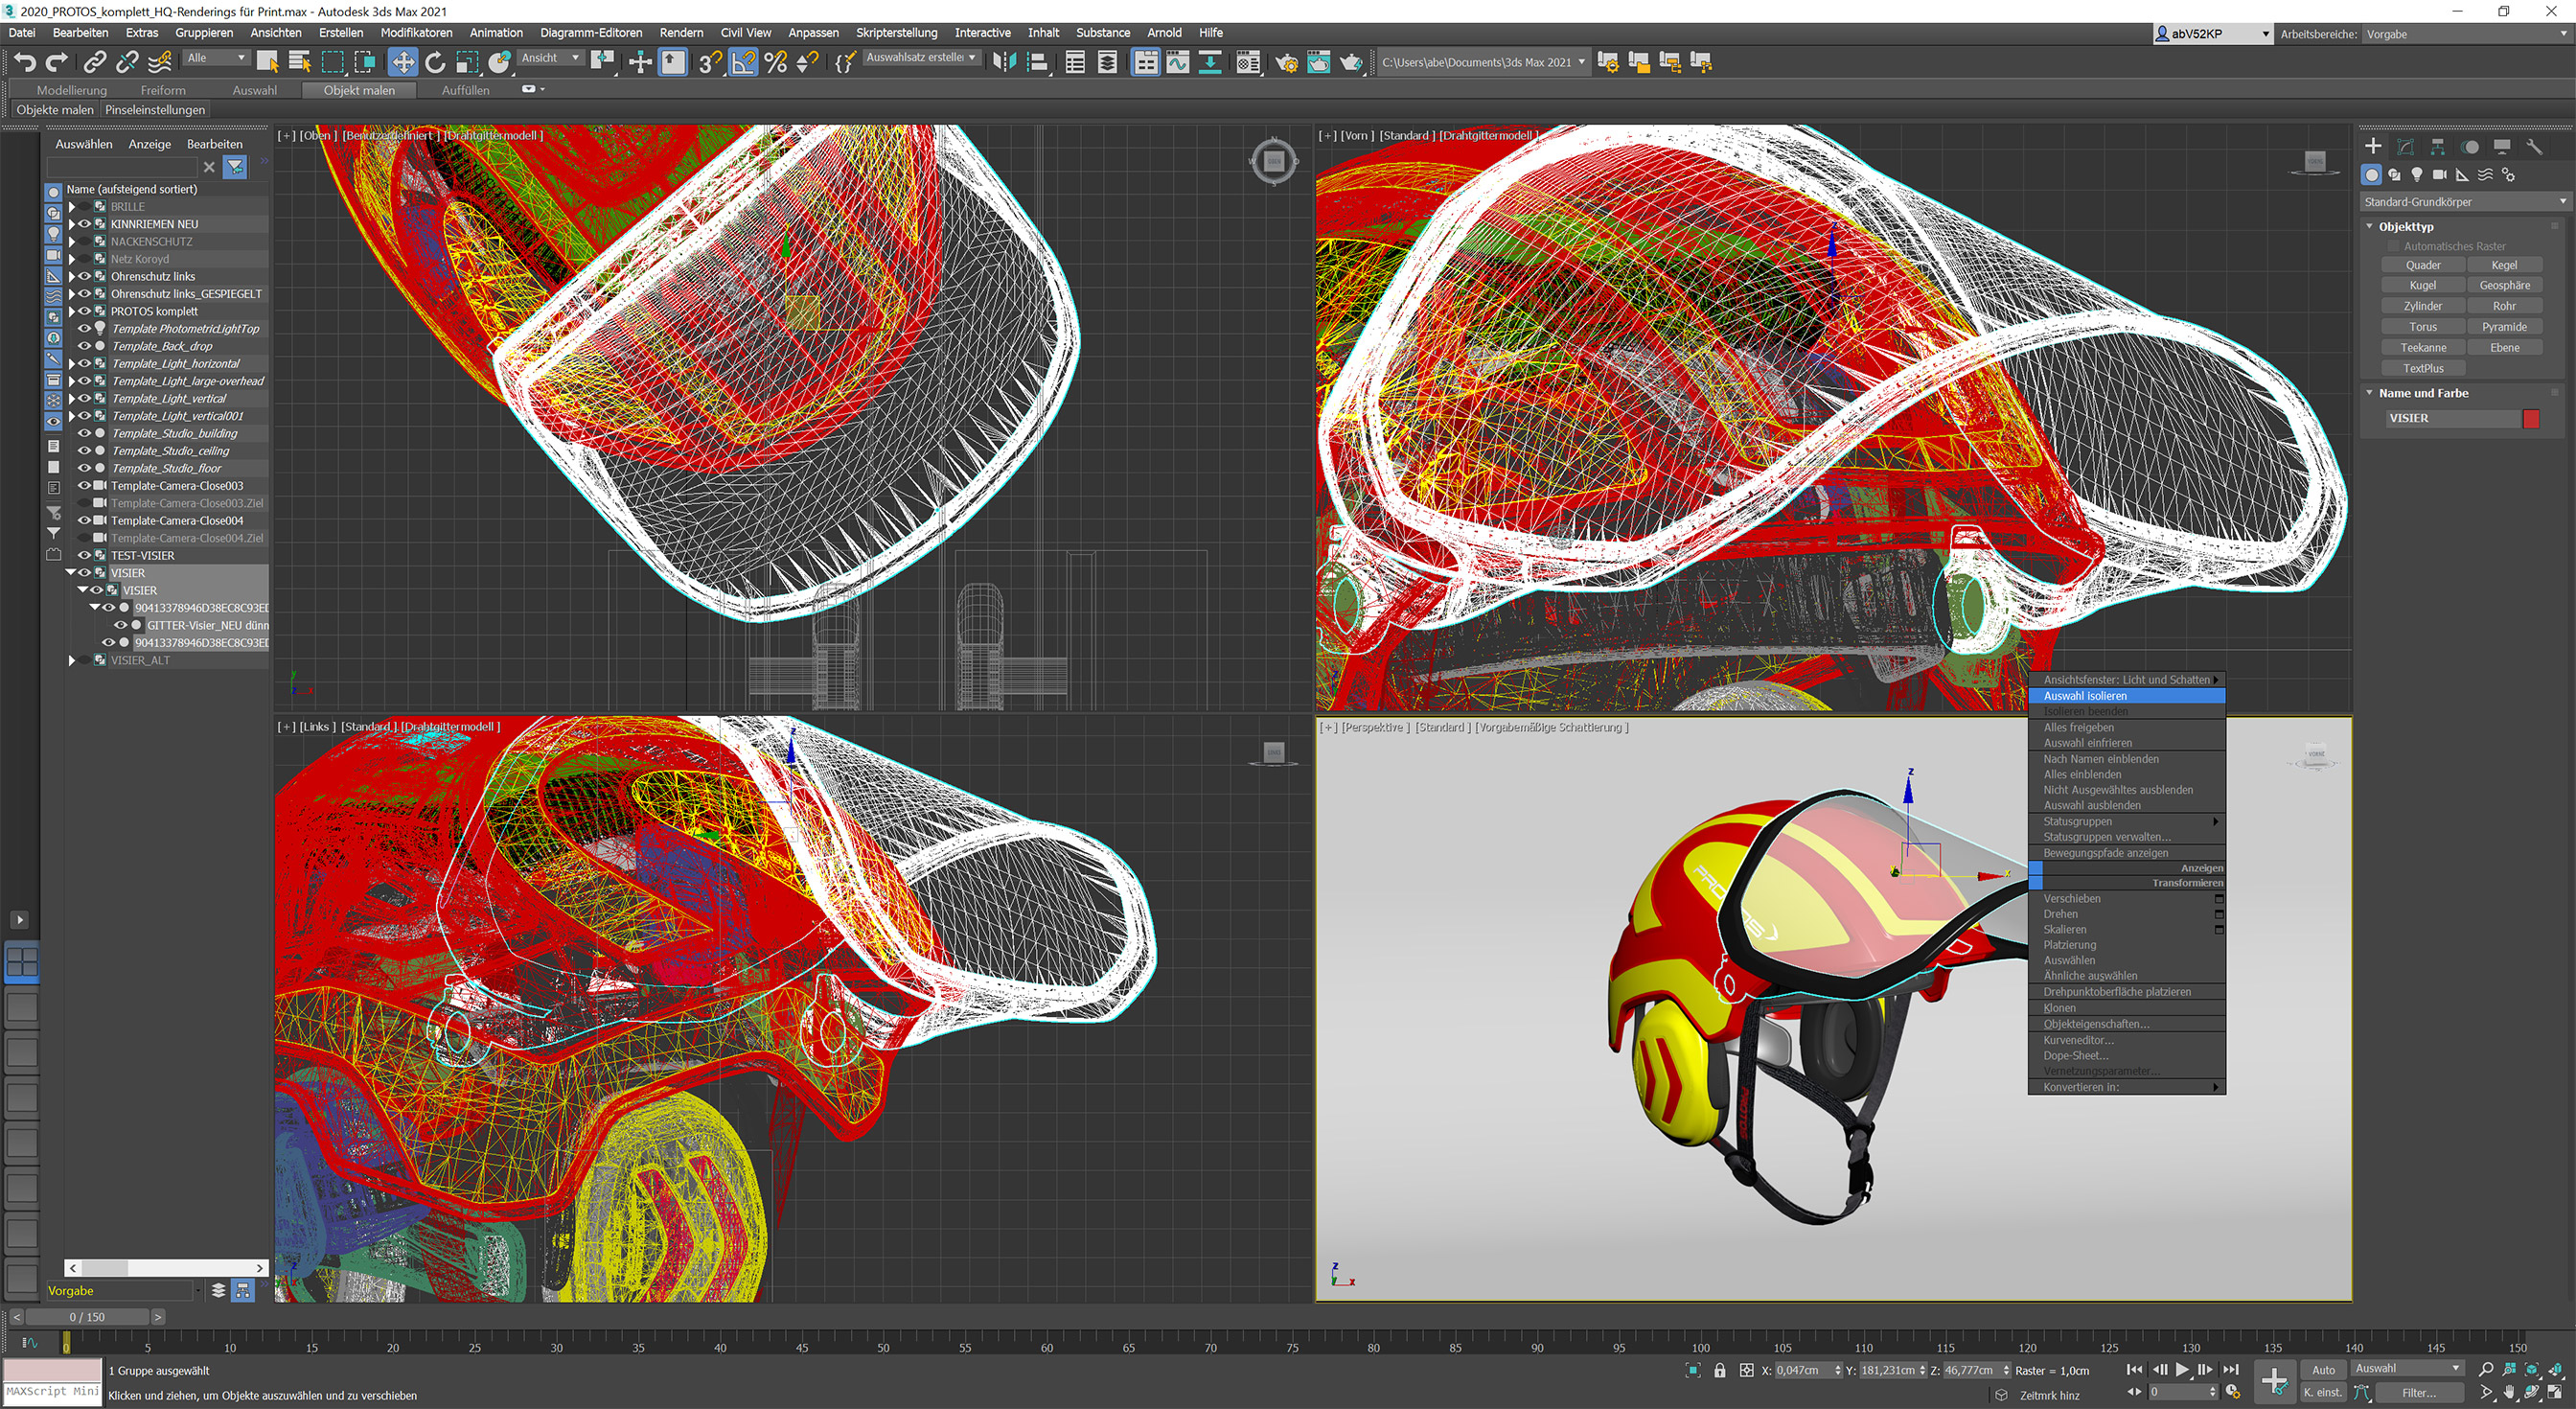Click the Geosphäre object type button

point(2504,285)
